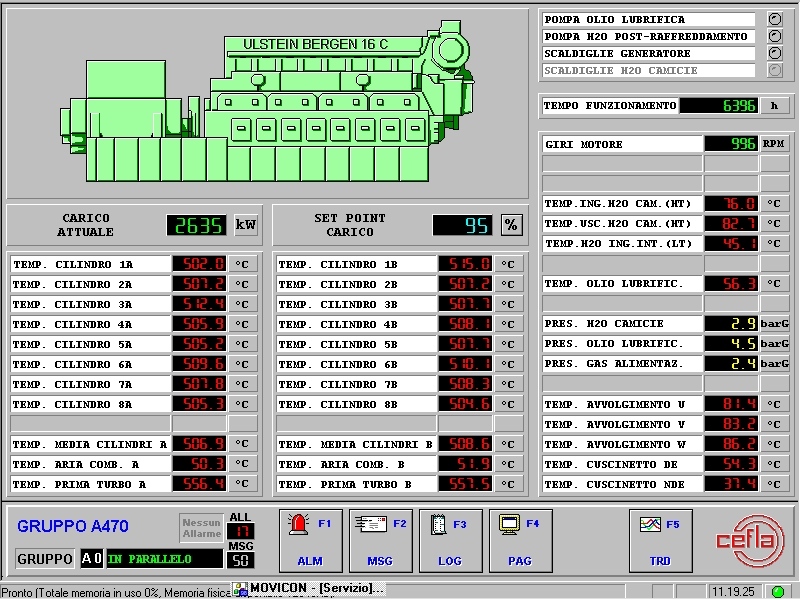
Task: Click the Pres. Olio Lubrific. value
Action: (731, 343)
